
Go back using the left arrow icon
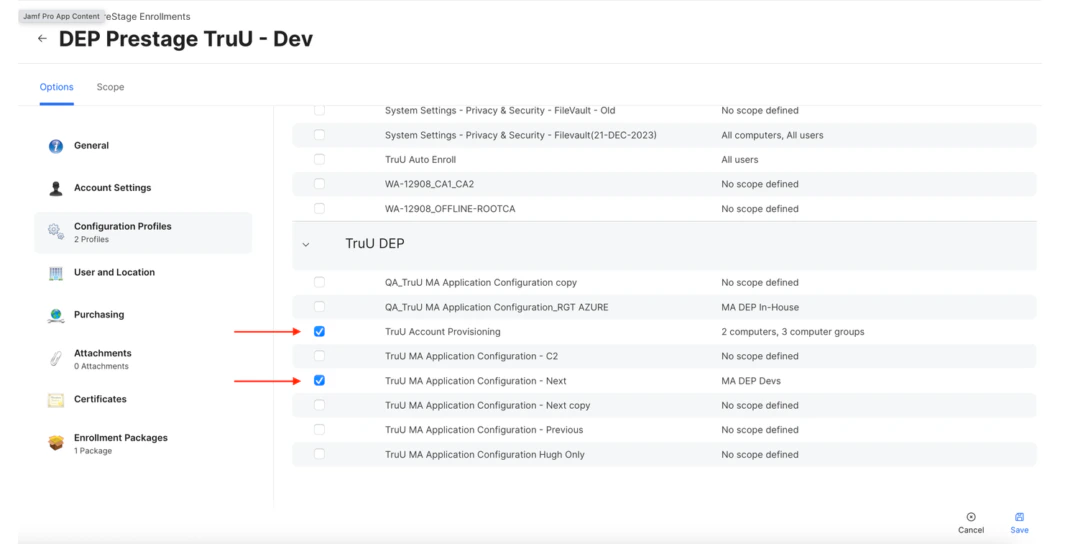click(x=42, y=39)
